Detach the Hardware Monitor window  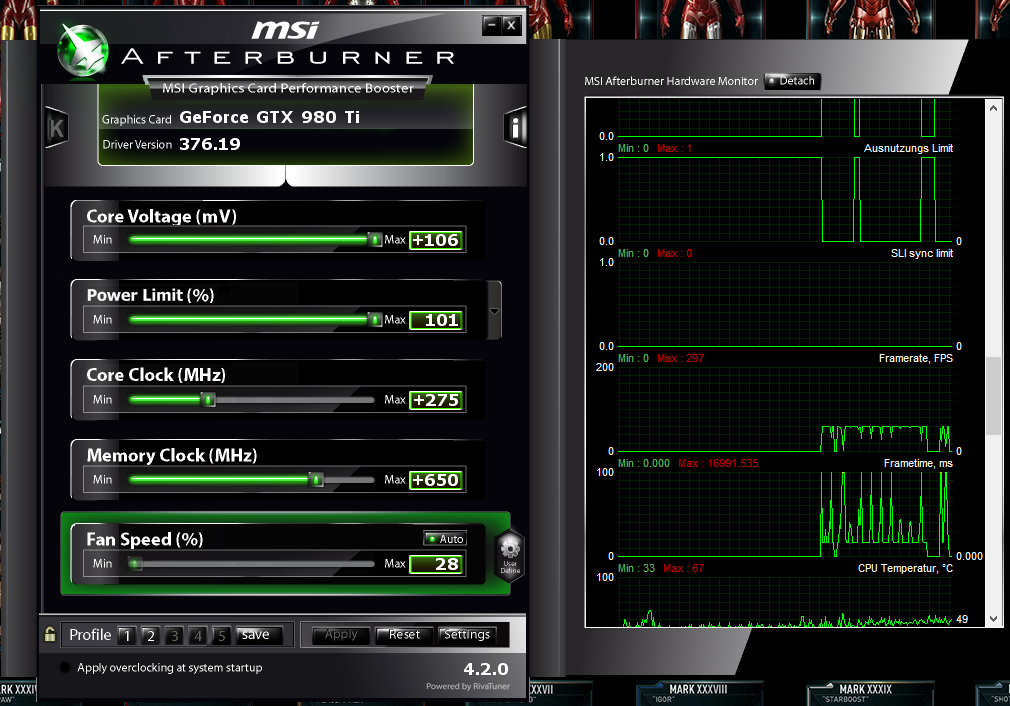coord(792,81)
